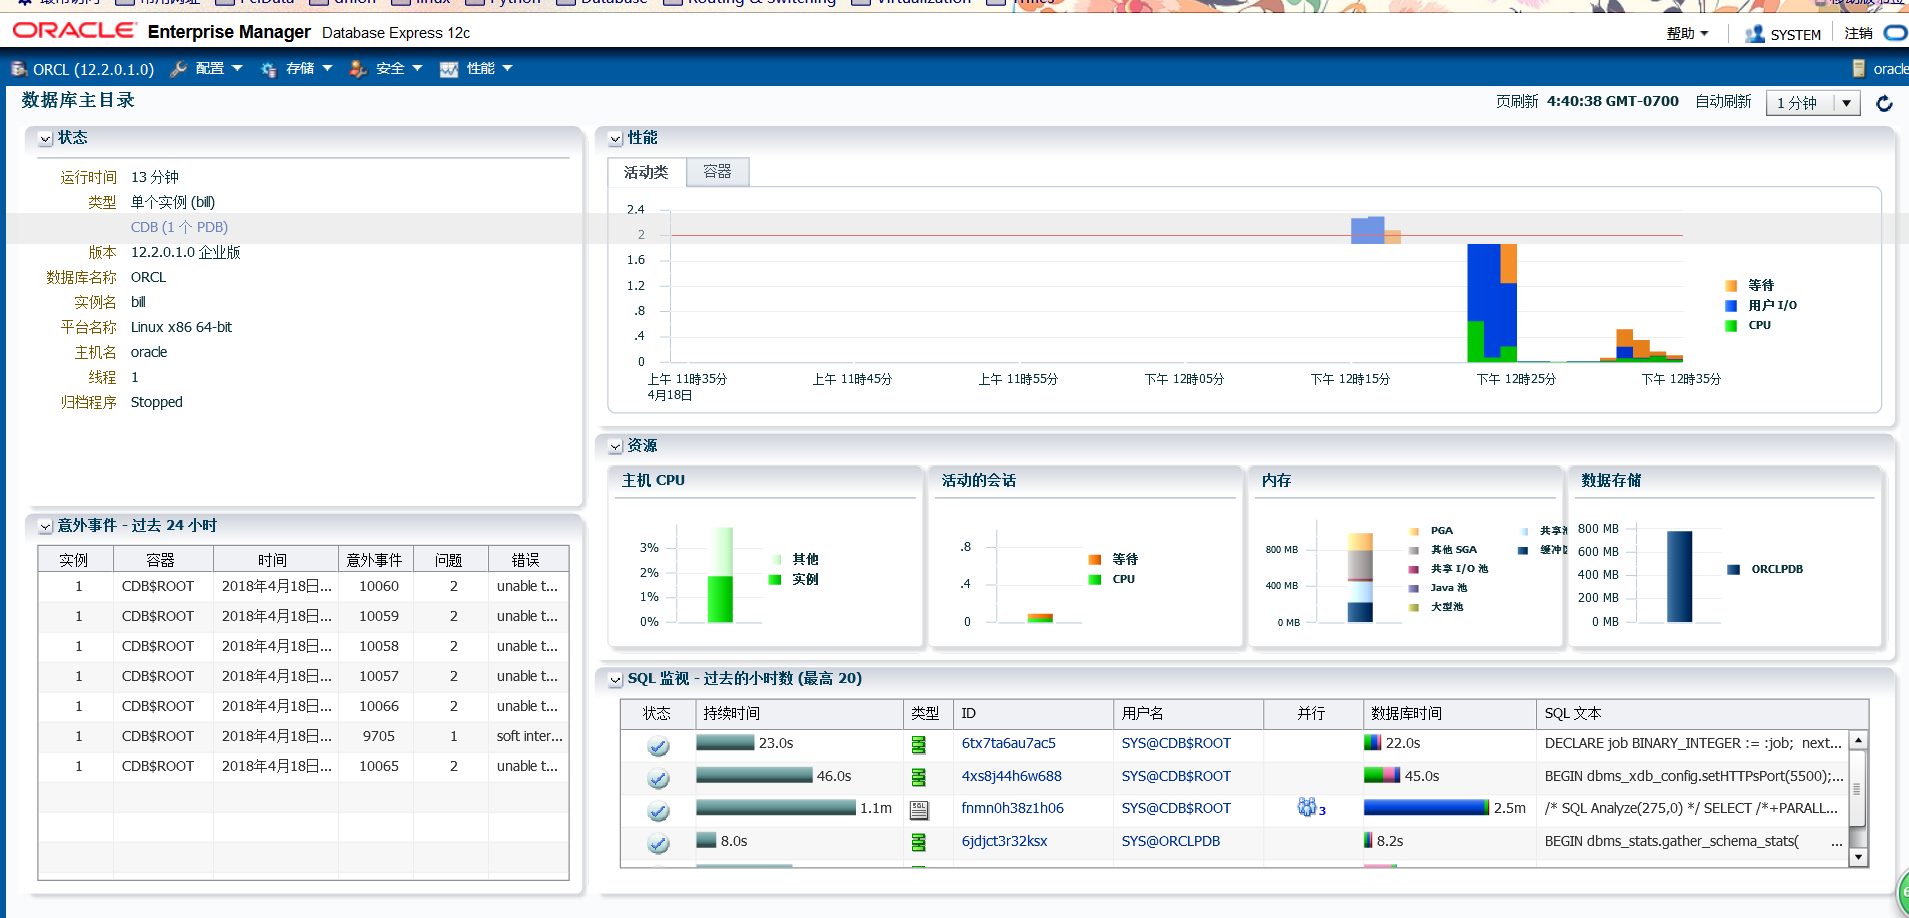1909x918 pixels.
Task: Click the security icon in the menu bar
Action: click(x=358, y=69)
